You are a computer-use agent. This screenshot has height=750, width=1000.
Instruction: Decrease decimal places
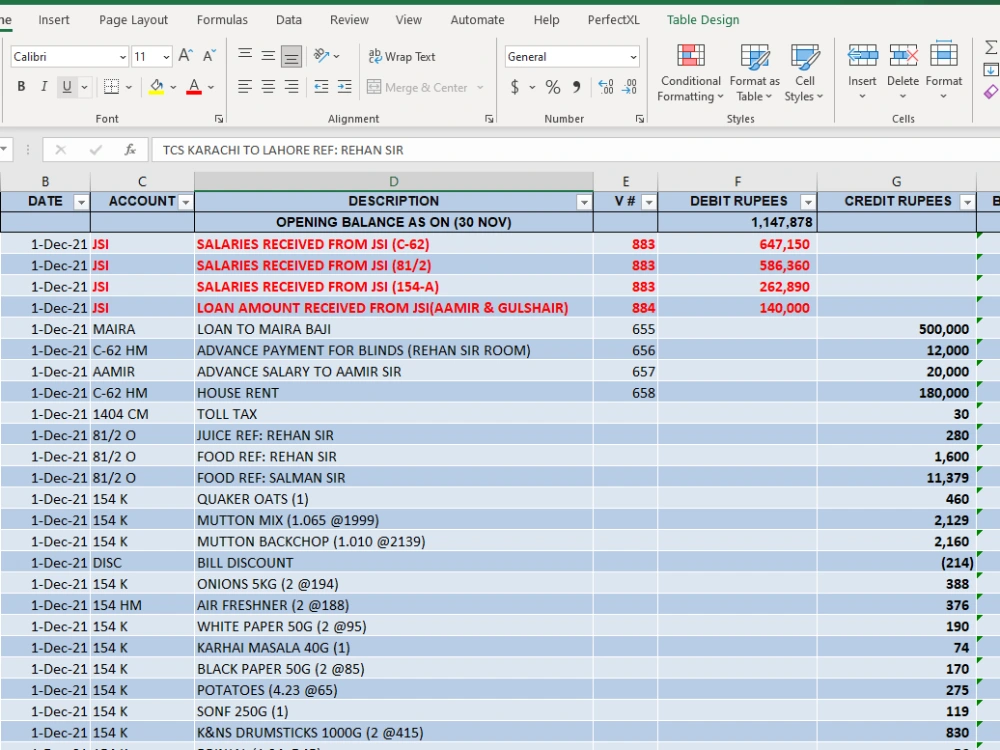coord(629,87)
